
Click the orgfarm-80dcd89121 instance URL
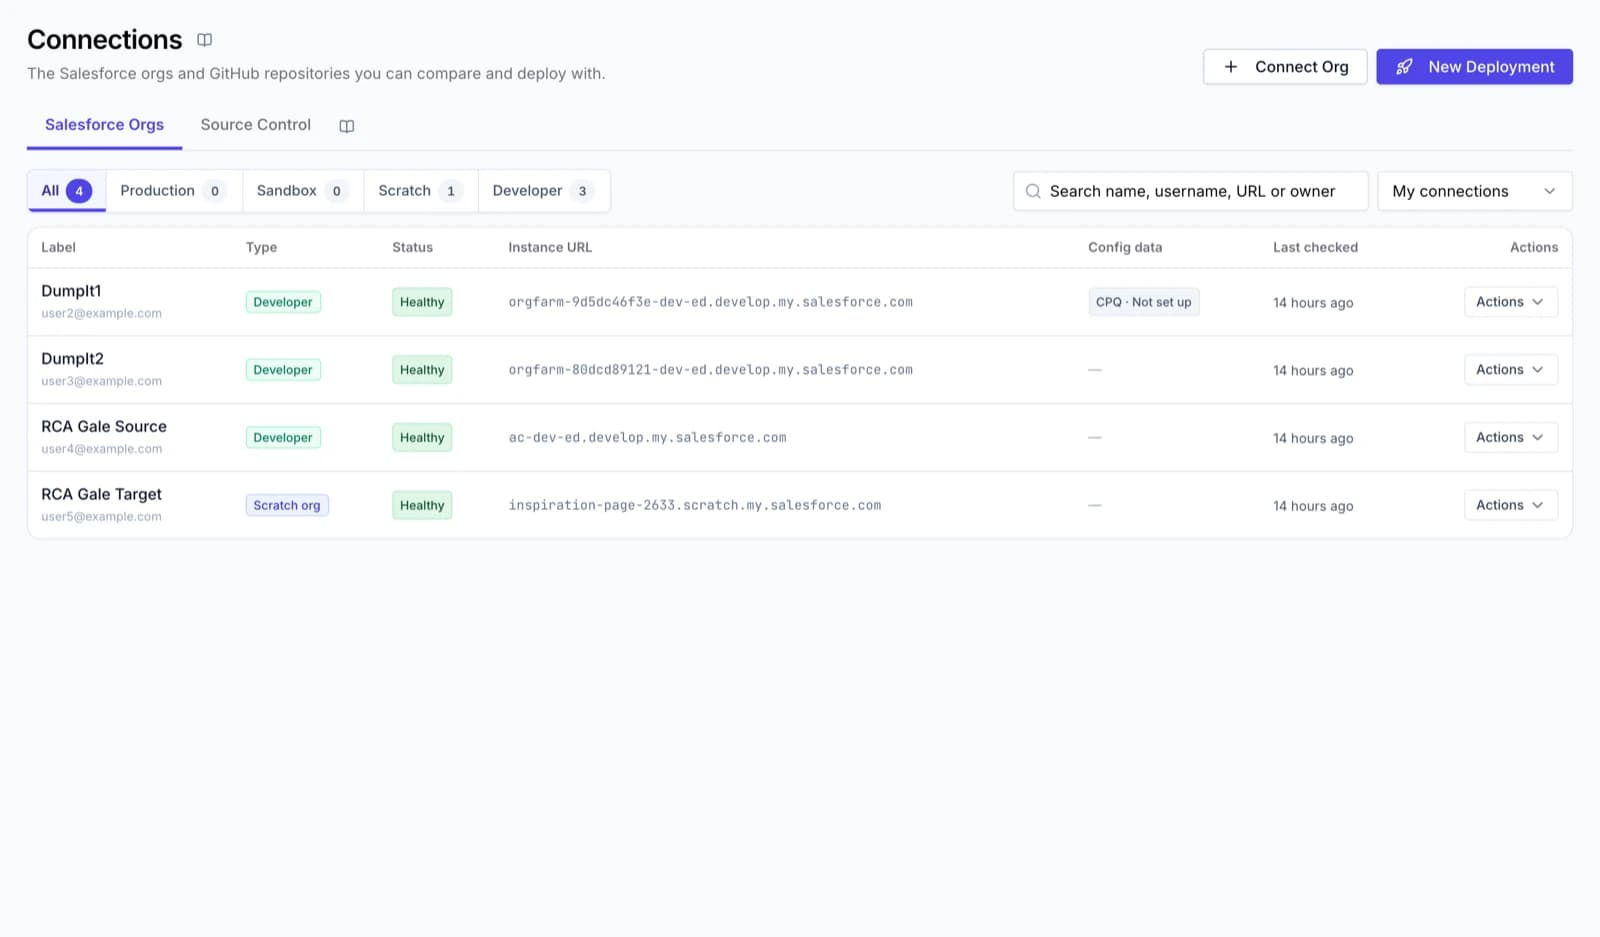click(x=710, y=370)
